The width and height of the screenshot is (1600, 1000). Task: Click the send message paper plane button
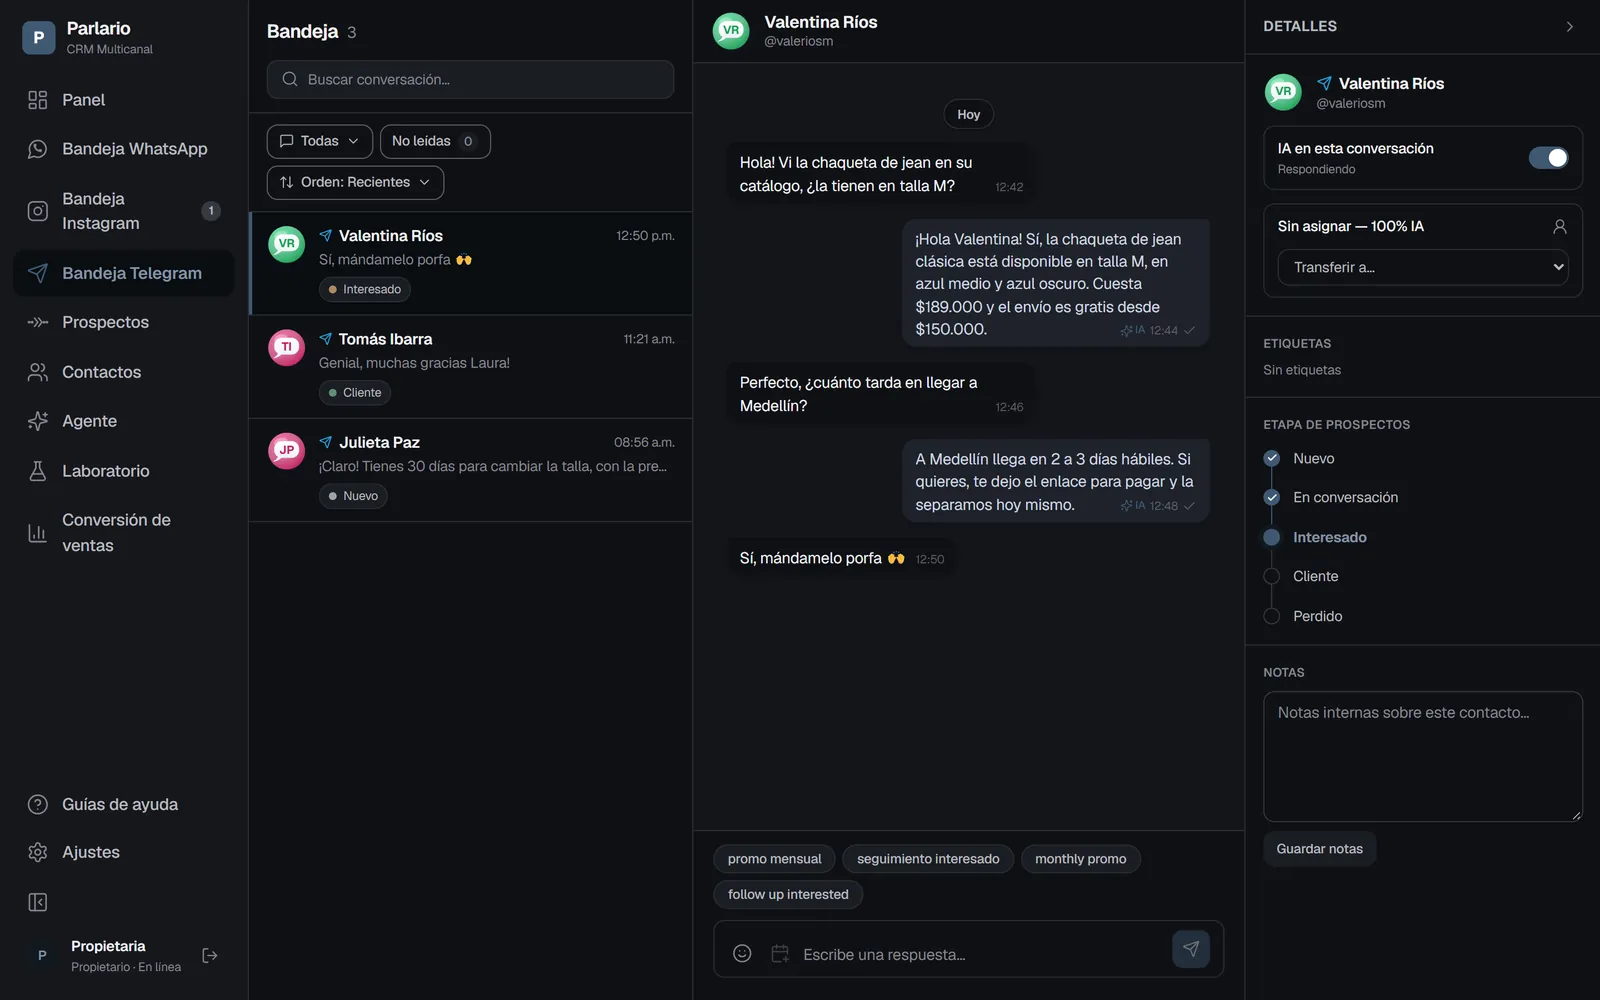tap(1190, 949)
